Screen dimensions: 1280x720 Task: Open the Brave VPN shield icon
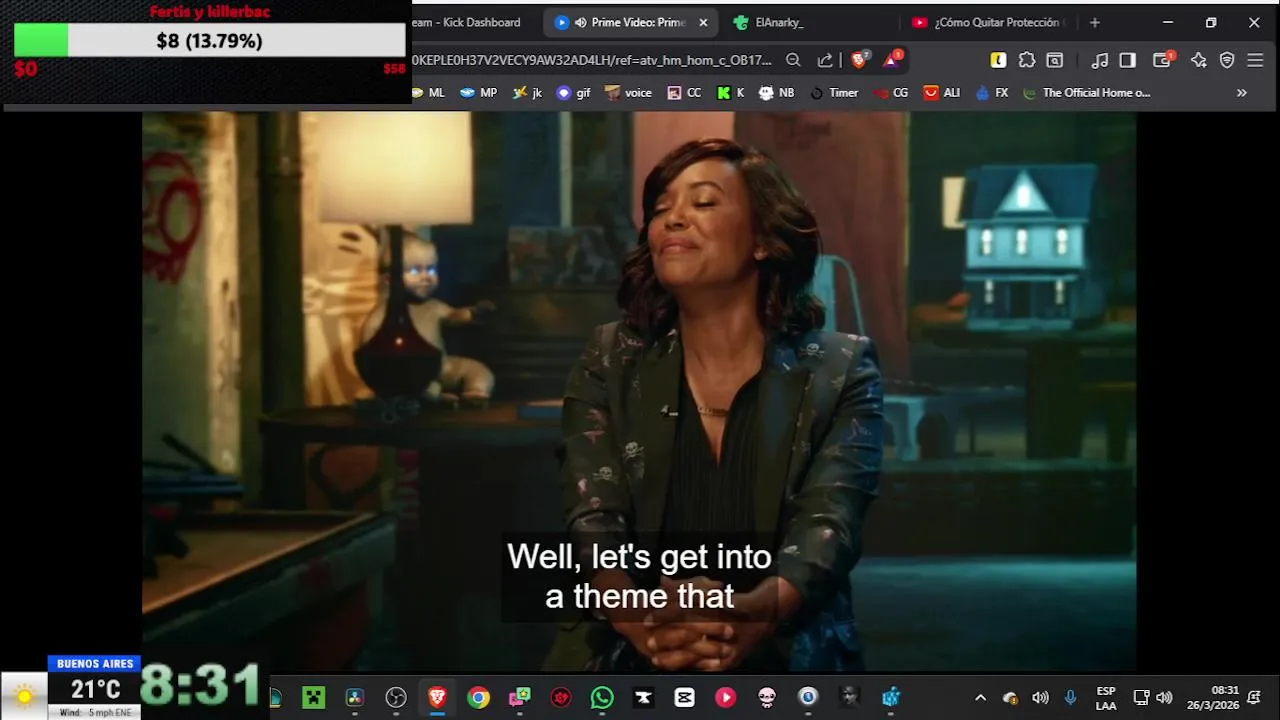click(1227, 60)
